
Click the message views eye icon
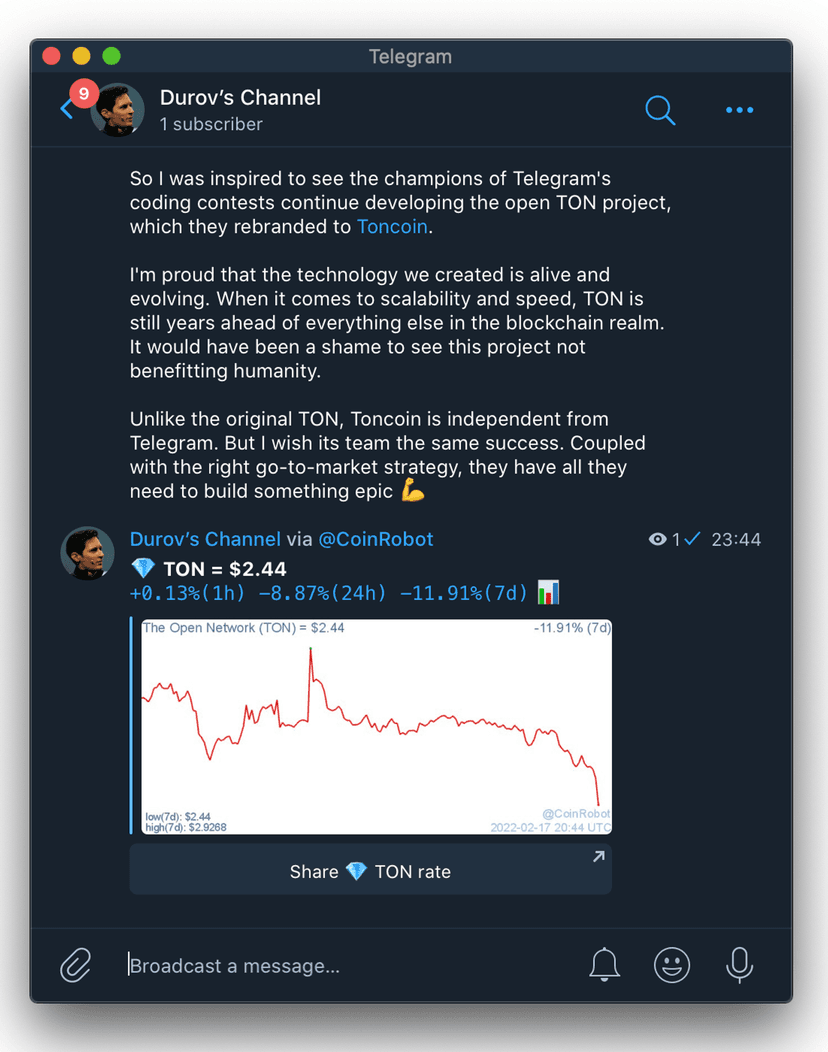click(x=657, y=540)
